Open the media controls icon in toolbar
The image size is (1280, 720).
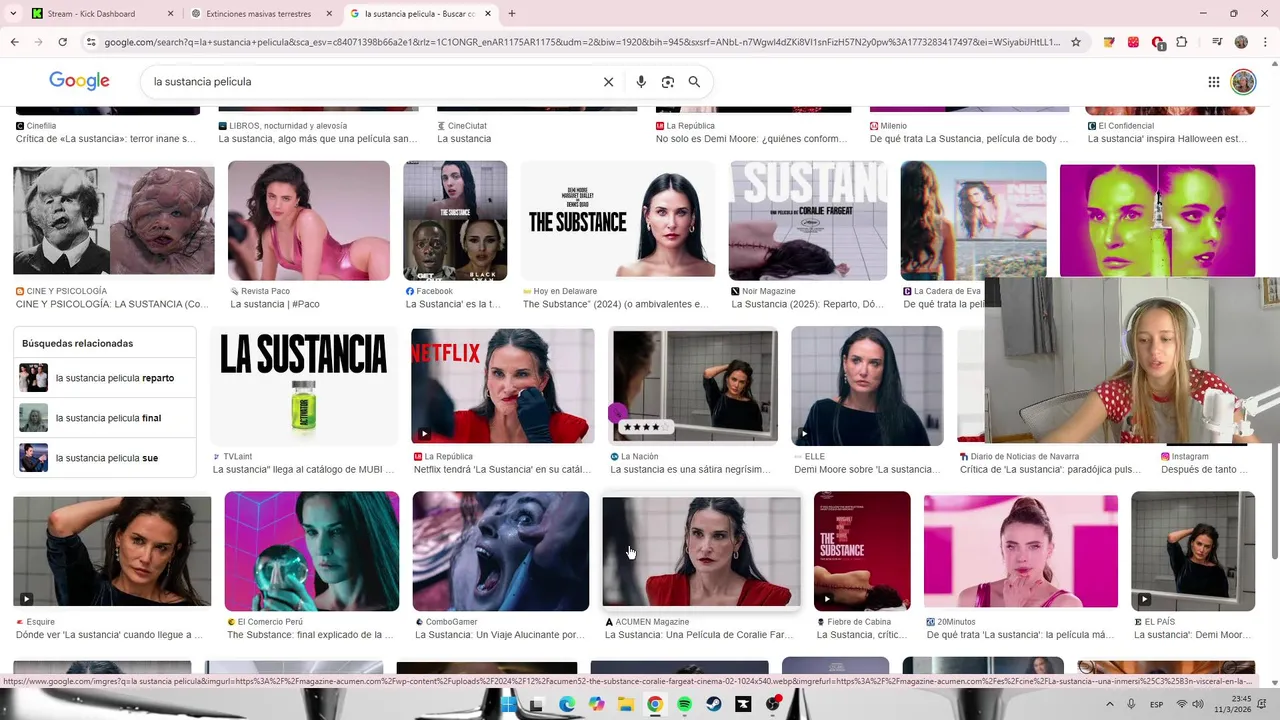point(1217,42)
